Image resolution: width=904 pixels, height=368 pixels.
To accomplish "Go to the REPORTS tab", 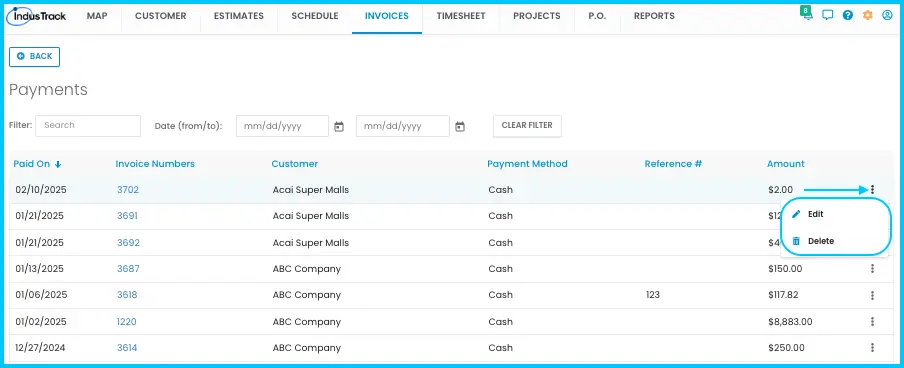I will (x=654, y=16).
